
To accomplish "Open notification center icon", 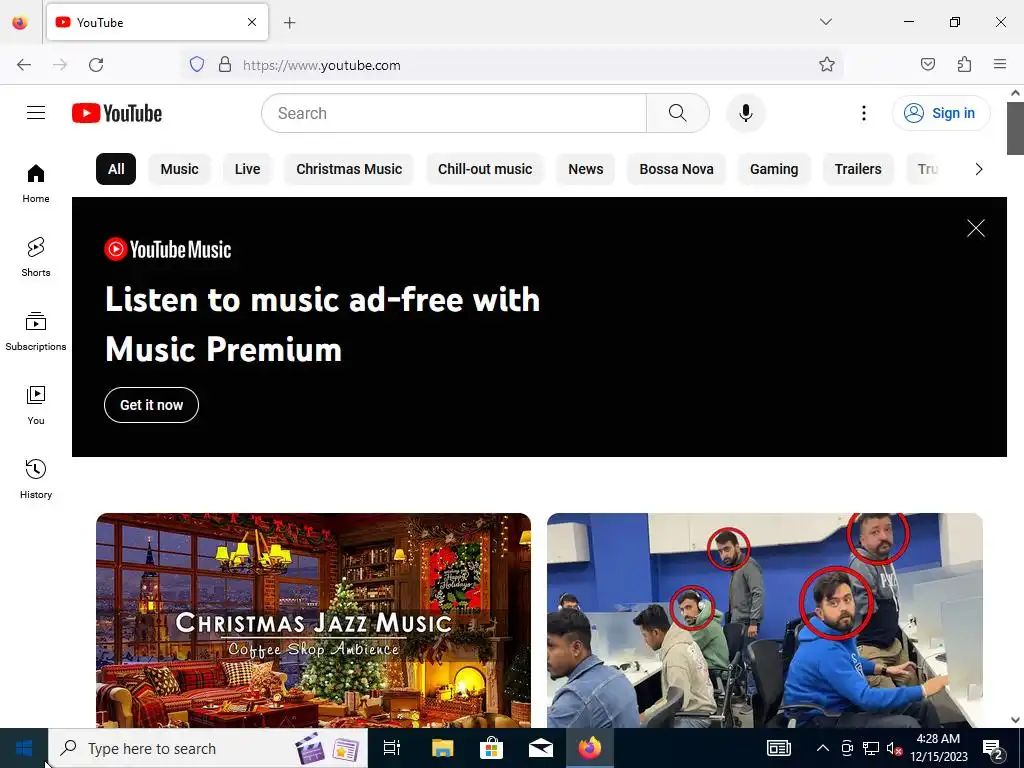I will tap(993, 748).
